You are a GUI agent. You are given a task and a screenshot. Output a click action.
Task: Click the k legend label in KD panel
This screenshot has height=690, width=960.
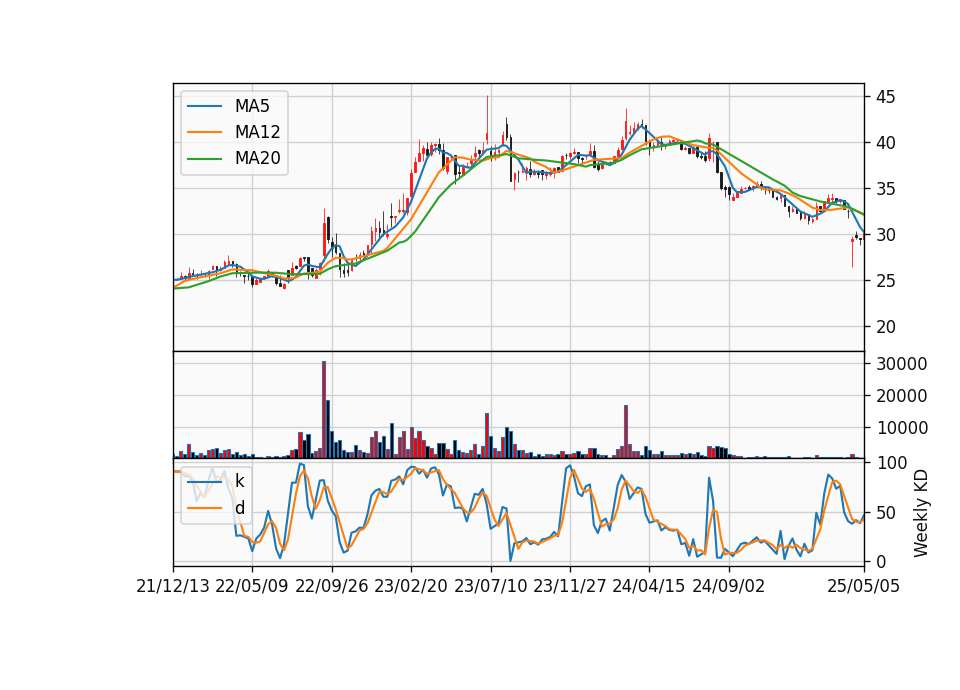[239, 481]
